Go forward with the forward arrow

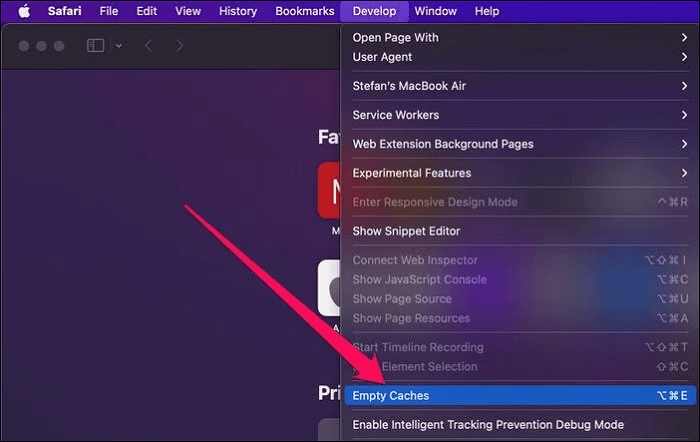(x=179, y=46)
